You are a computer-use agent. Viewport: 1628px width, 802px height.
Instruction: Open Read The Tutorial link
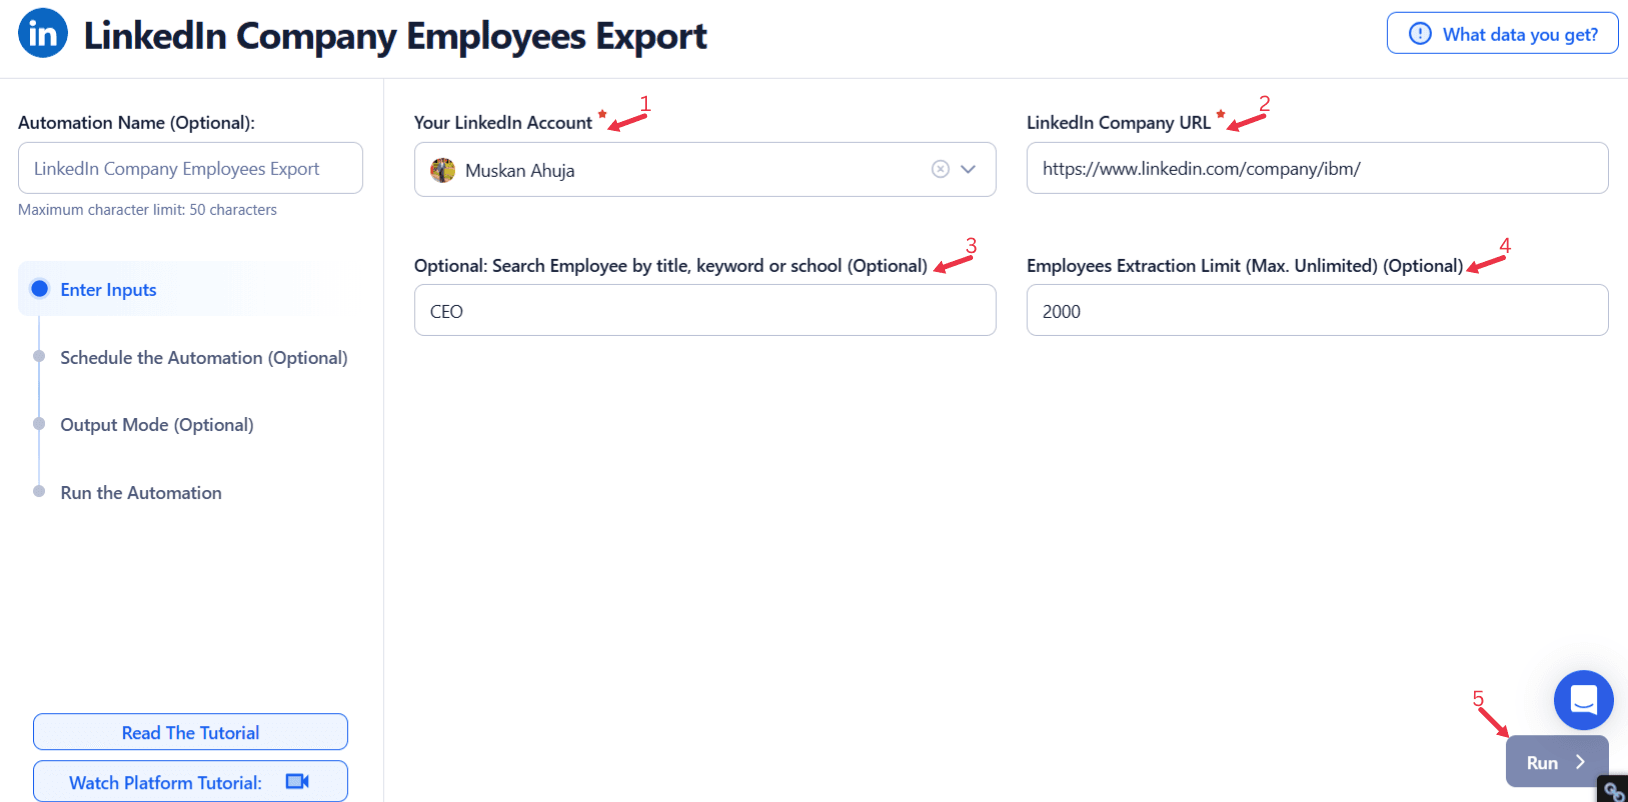[x=190, y=732]
